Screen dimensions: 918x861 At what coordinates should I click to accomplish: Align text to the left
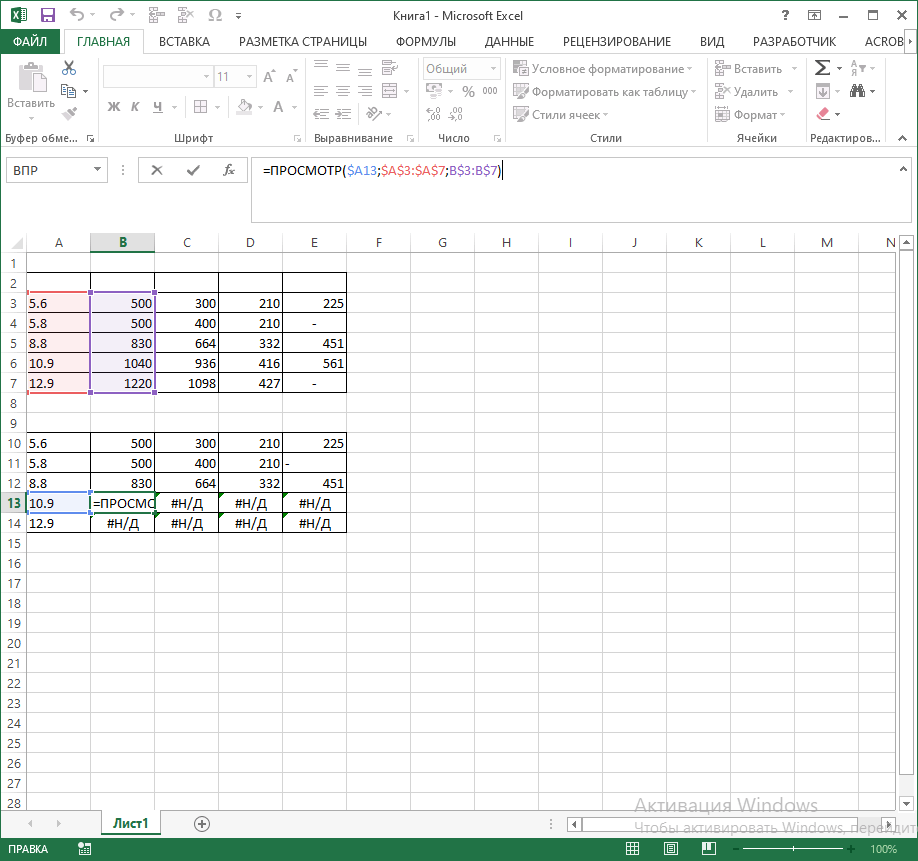tap(321, 91)
